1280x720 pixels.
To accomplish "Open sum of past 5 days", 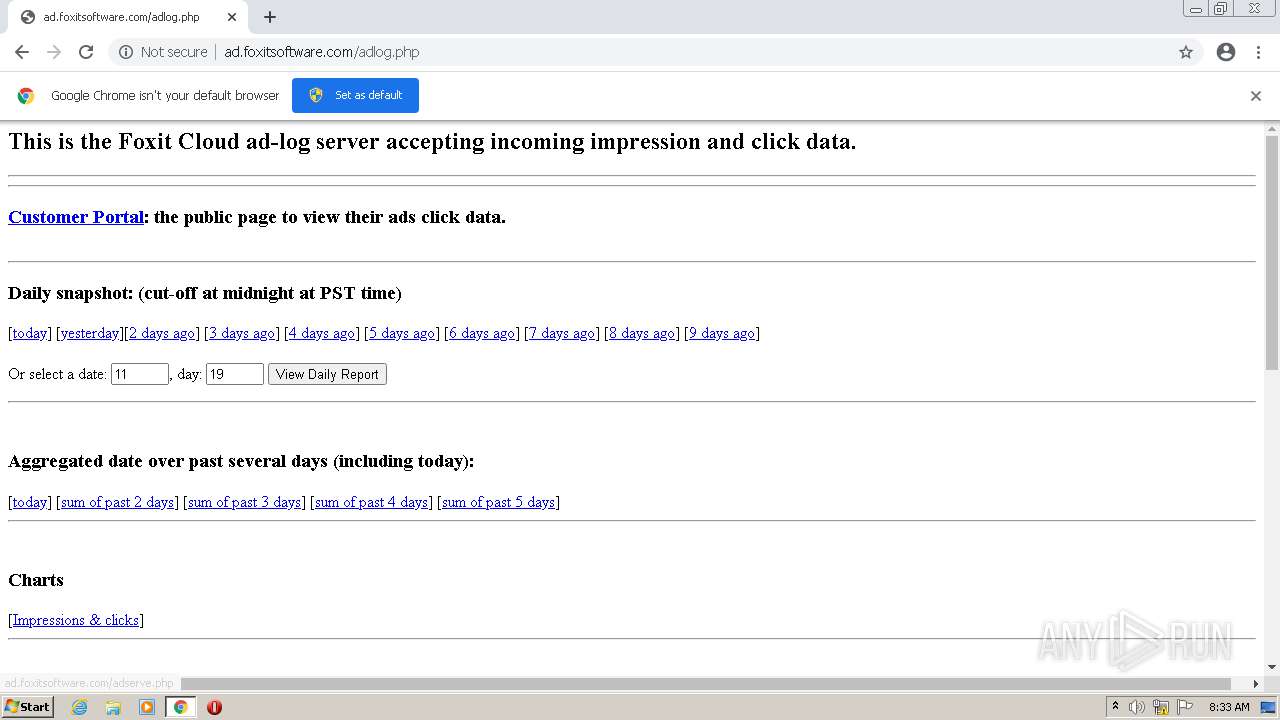I will click(x=499, y=502).
